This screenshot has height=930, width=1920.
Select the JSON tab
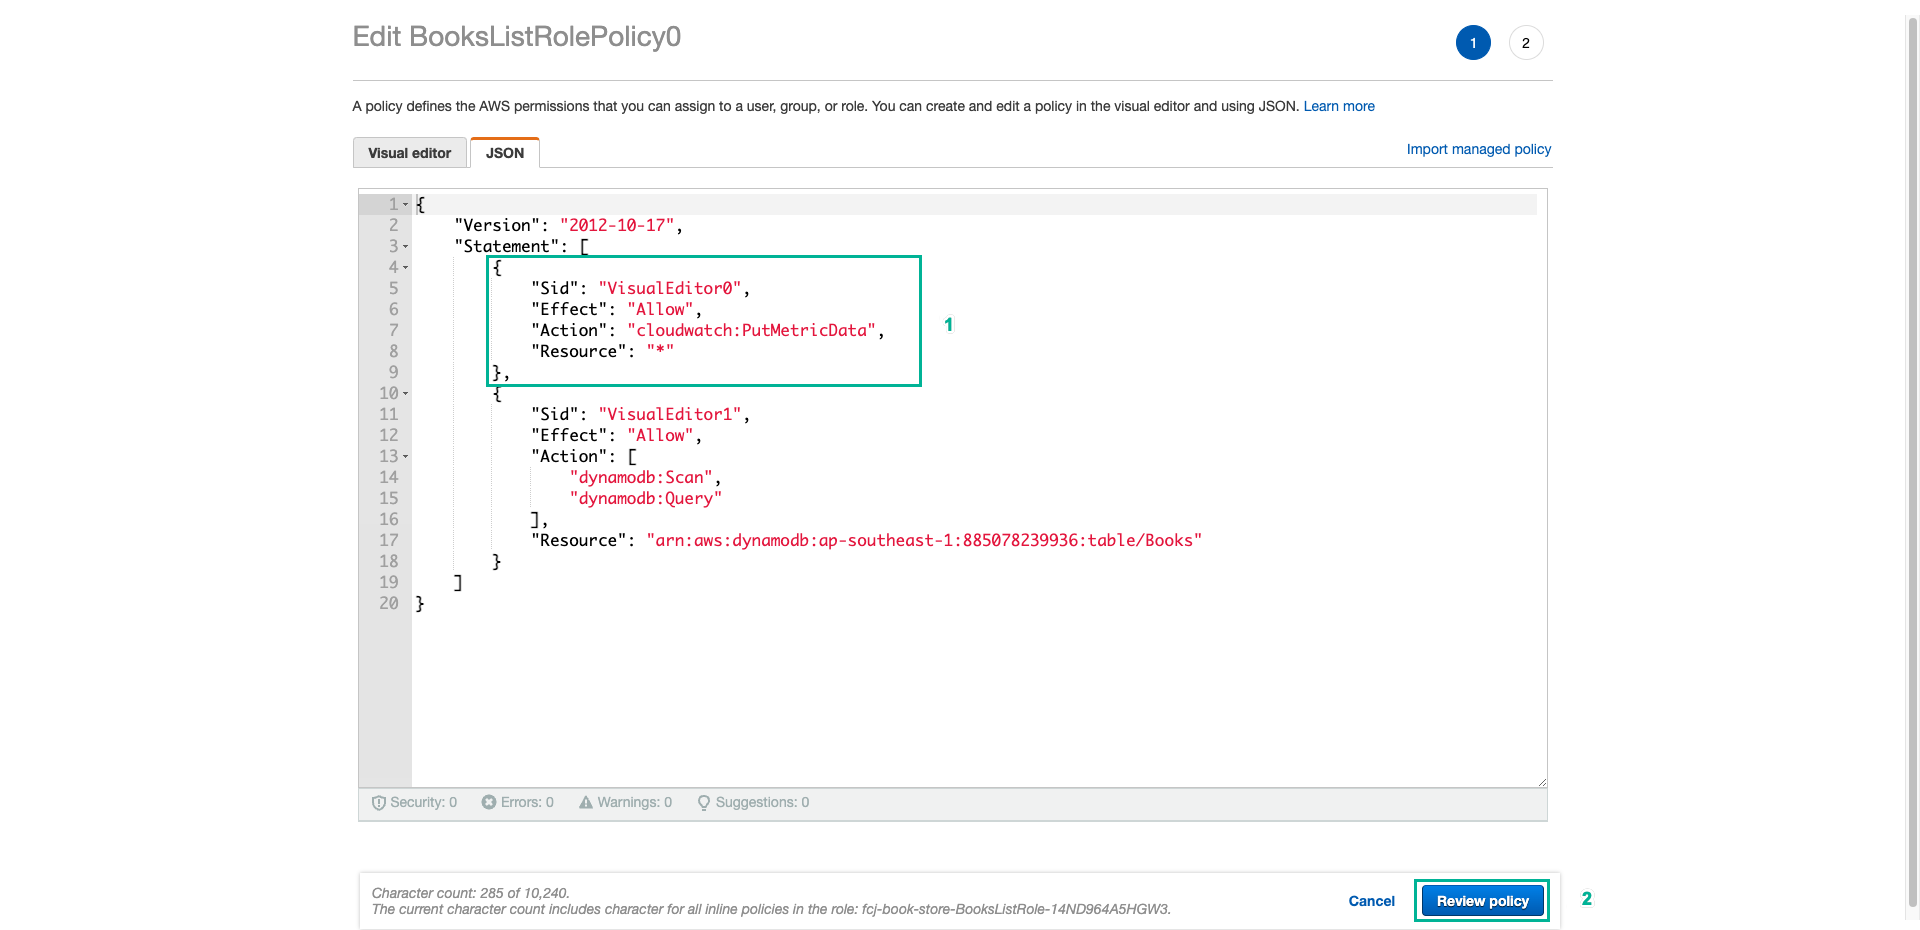click(x=505, y=153)
